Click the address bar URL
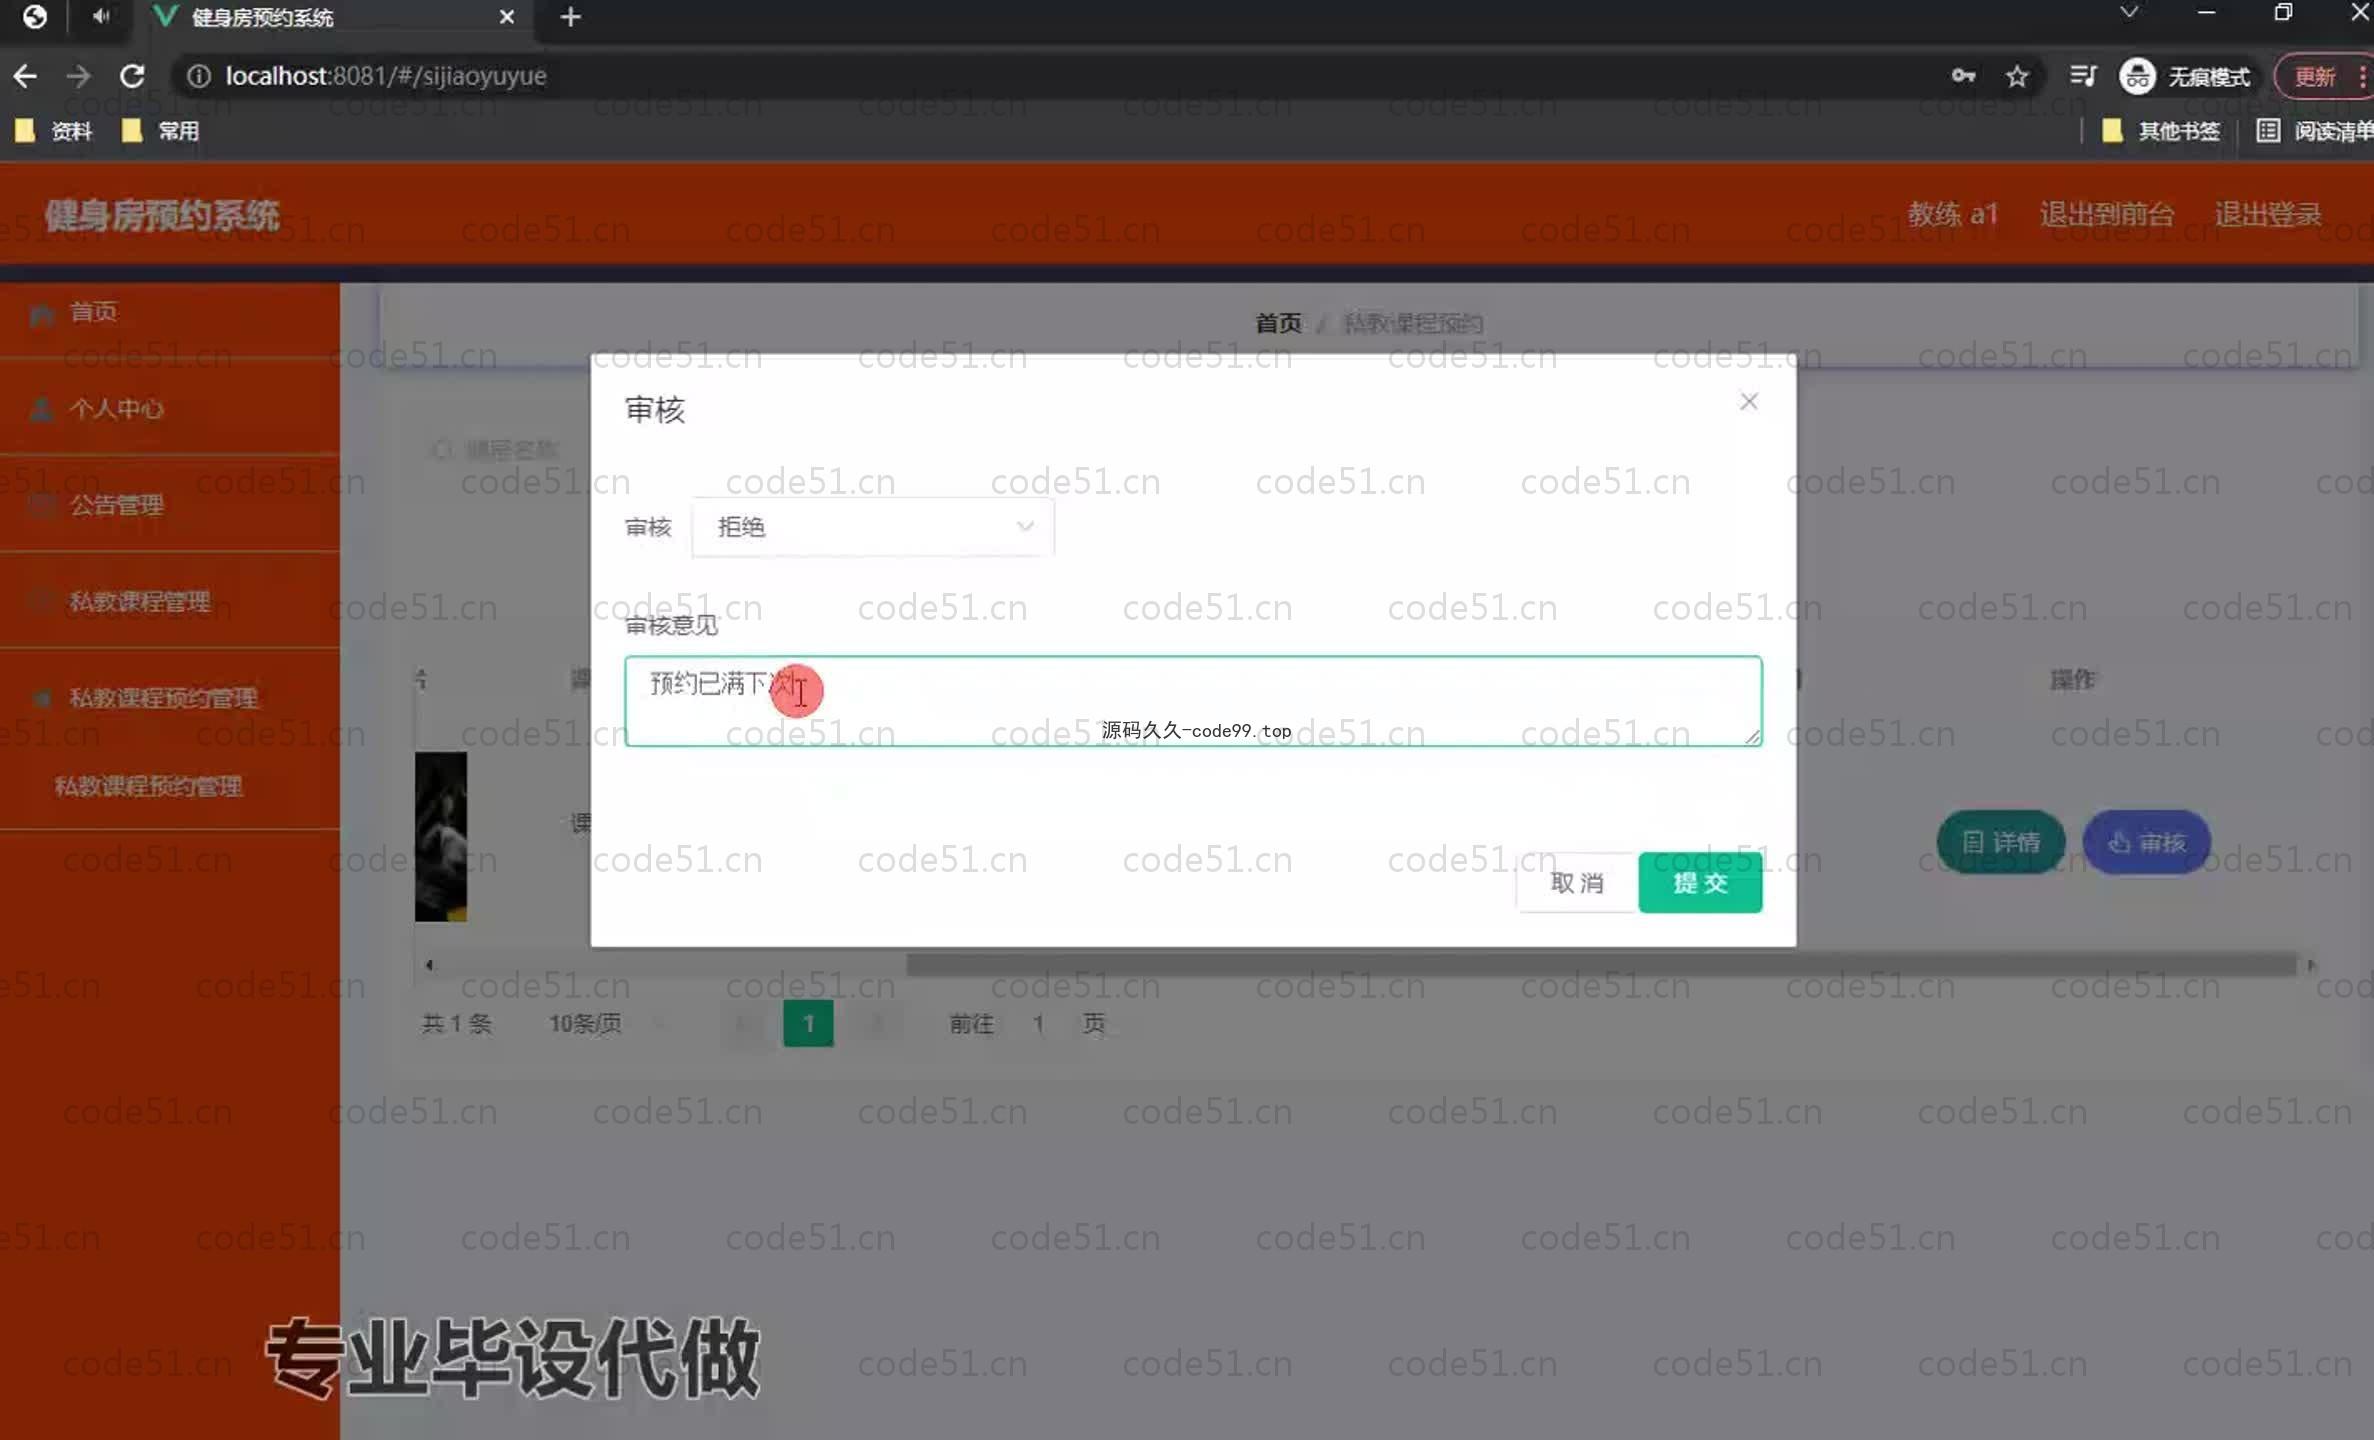 pos(386,76)
